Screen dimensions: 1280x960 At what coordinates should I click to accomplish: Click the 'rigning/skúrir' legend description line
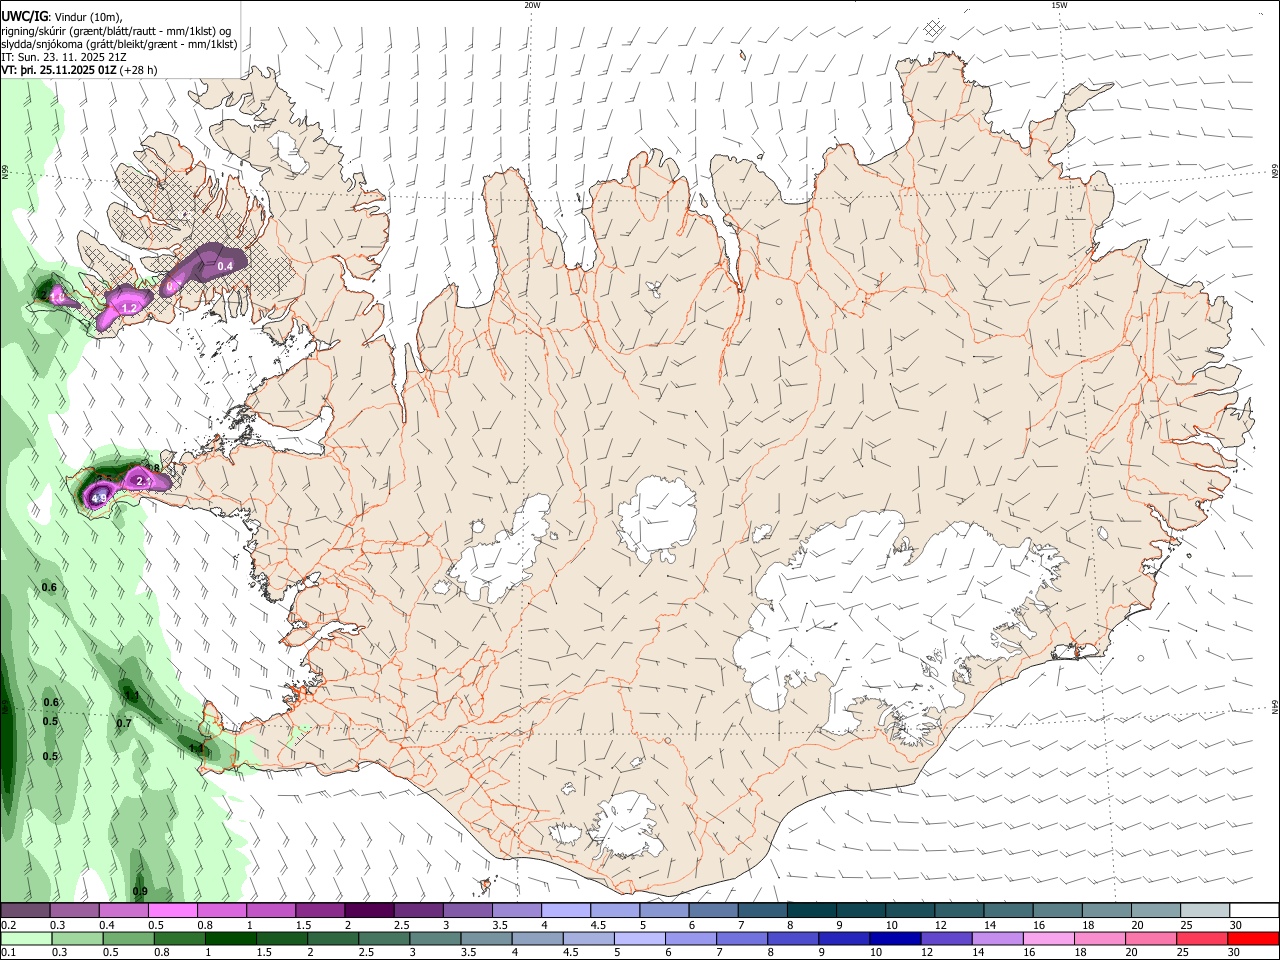coord(116,31)
